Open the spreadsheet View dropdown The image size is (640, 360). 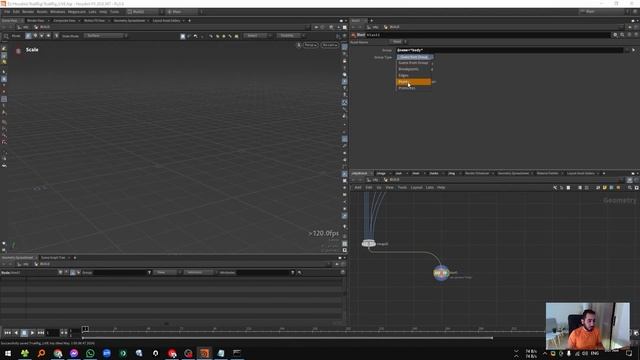pos(166,272)
